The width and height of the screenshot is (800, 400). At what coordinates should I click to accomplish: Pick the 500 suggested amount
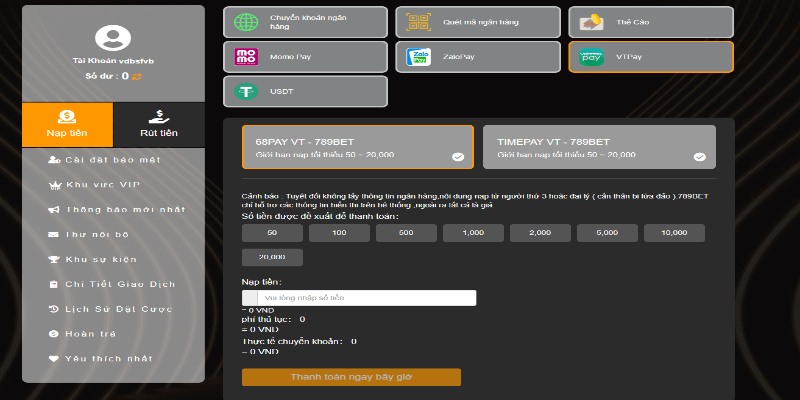click(407, 233)
